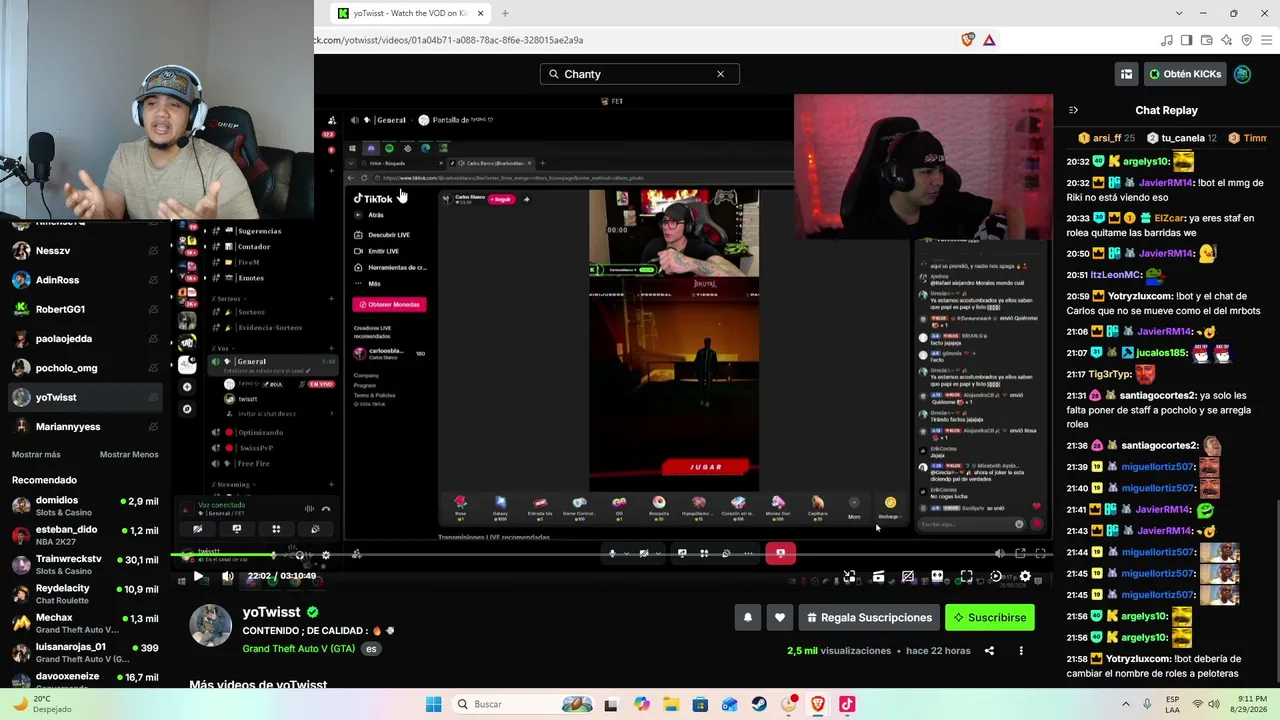Image resolution: width=1280 pixels, height=720 pixels.
Task: Select RobertGG1 in the sidebar
Action: pyautogui.click(x=85, y=310)
